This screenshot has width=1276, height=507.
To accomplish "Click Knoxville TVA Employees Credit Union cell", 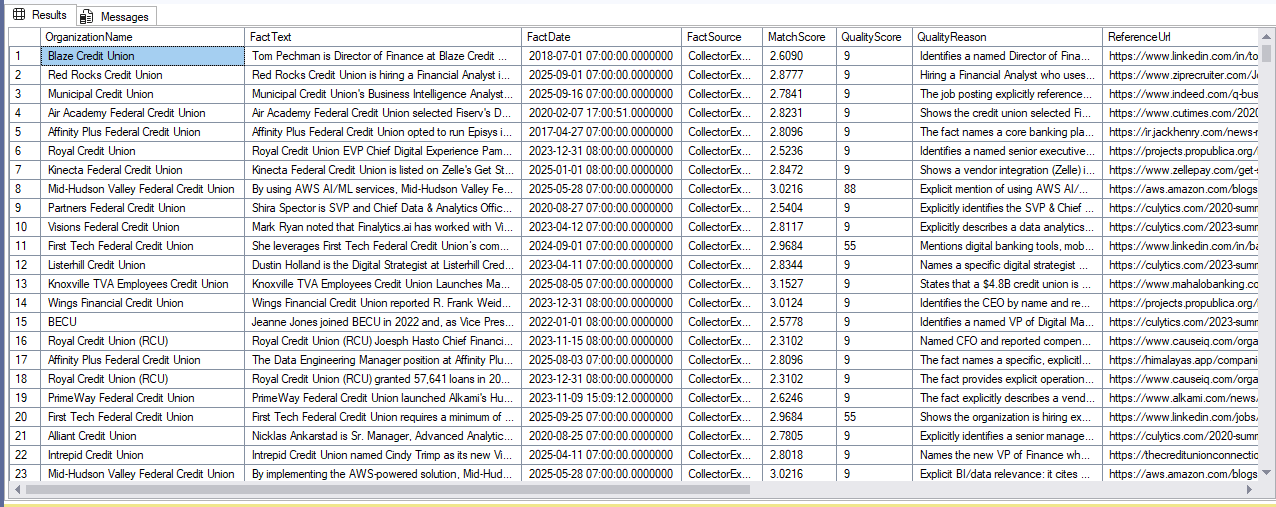I will click(143, 284).
